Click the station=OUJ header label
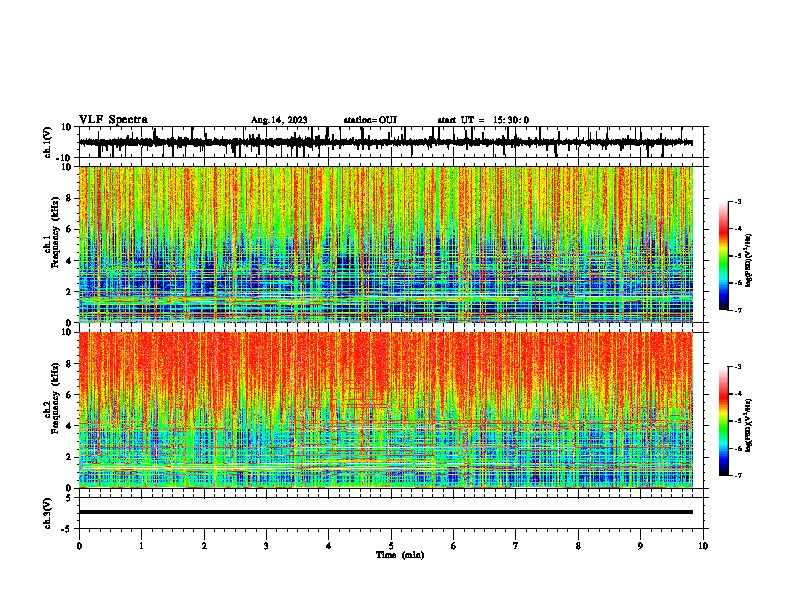Viewport: 792px width, 612px height. [x=370, y=120]
